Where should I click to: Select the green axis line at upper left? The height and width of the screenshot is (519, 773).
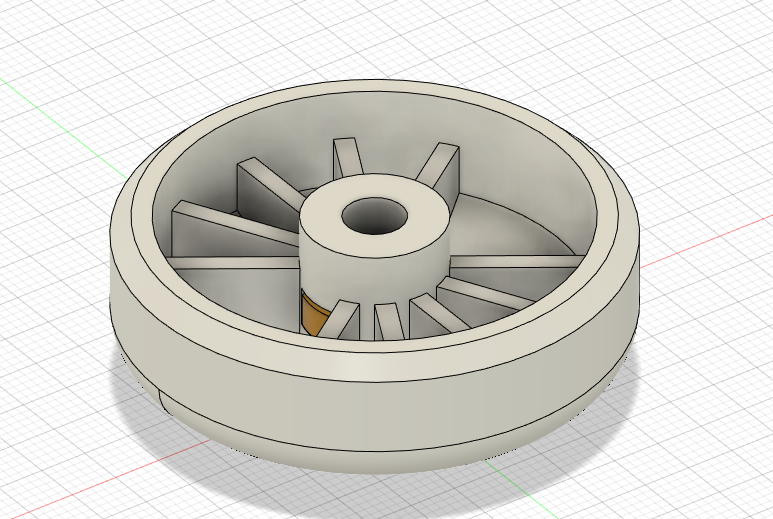(64, 129)
